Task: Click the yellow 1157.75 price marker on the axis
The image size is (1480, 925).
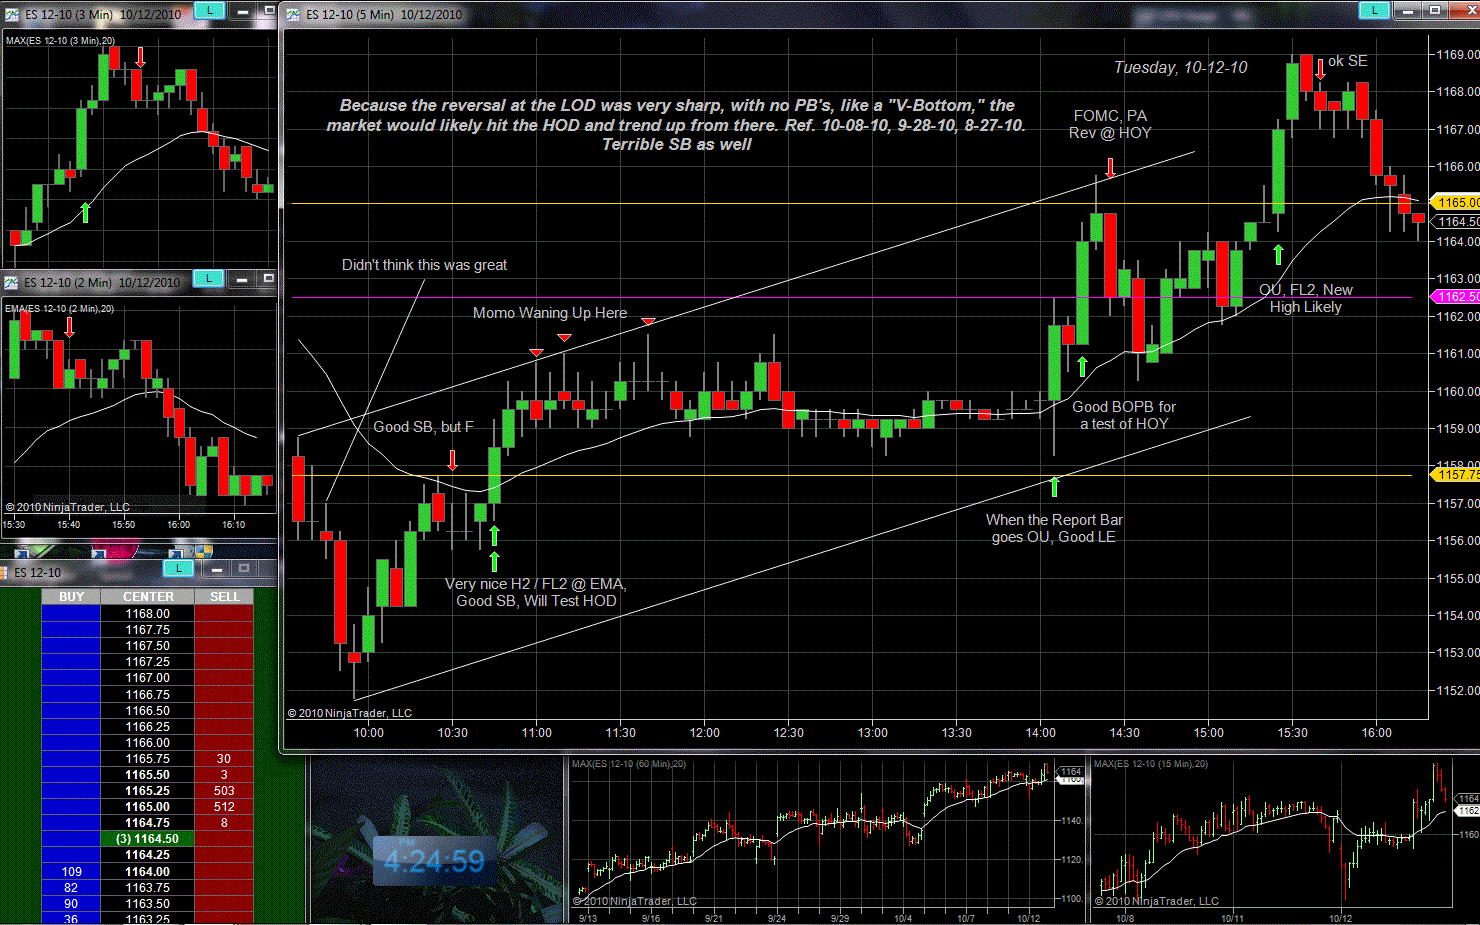Action: click(x=1457, y=475)
